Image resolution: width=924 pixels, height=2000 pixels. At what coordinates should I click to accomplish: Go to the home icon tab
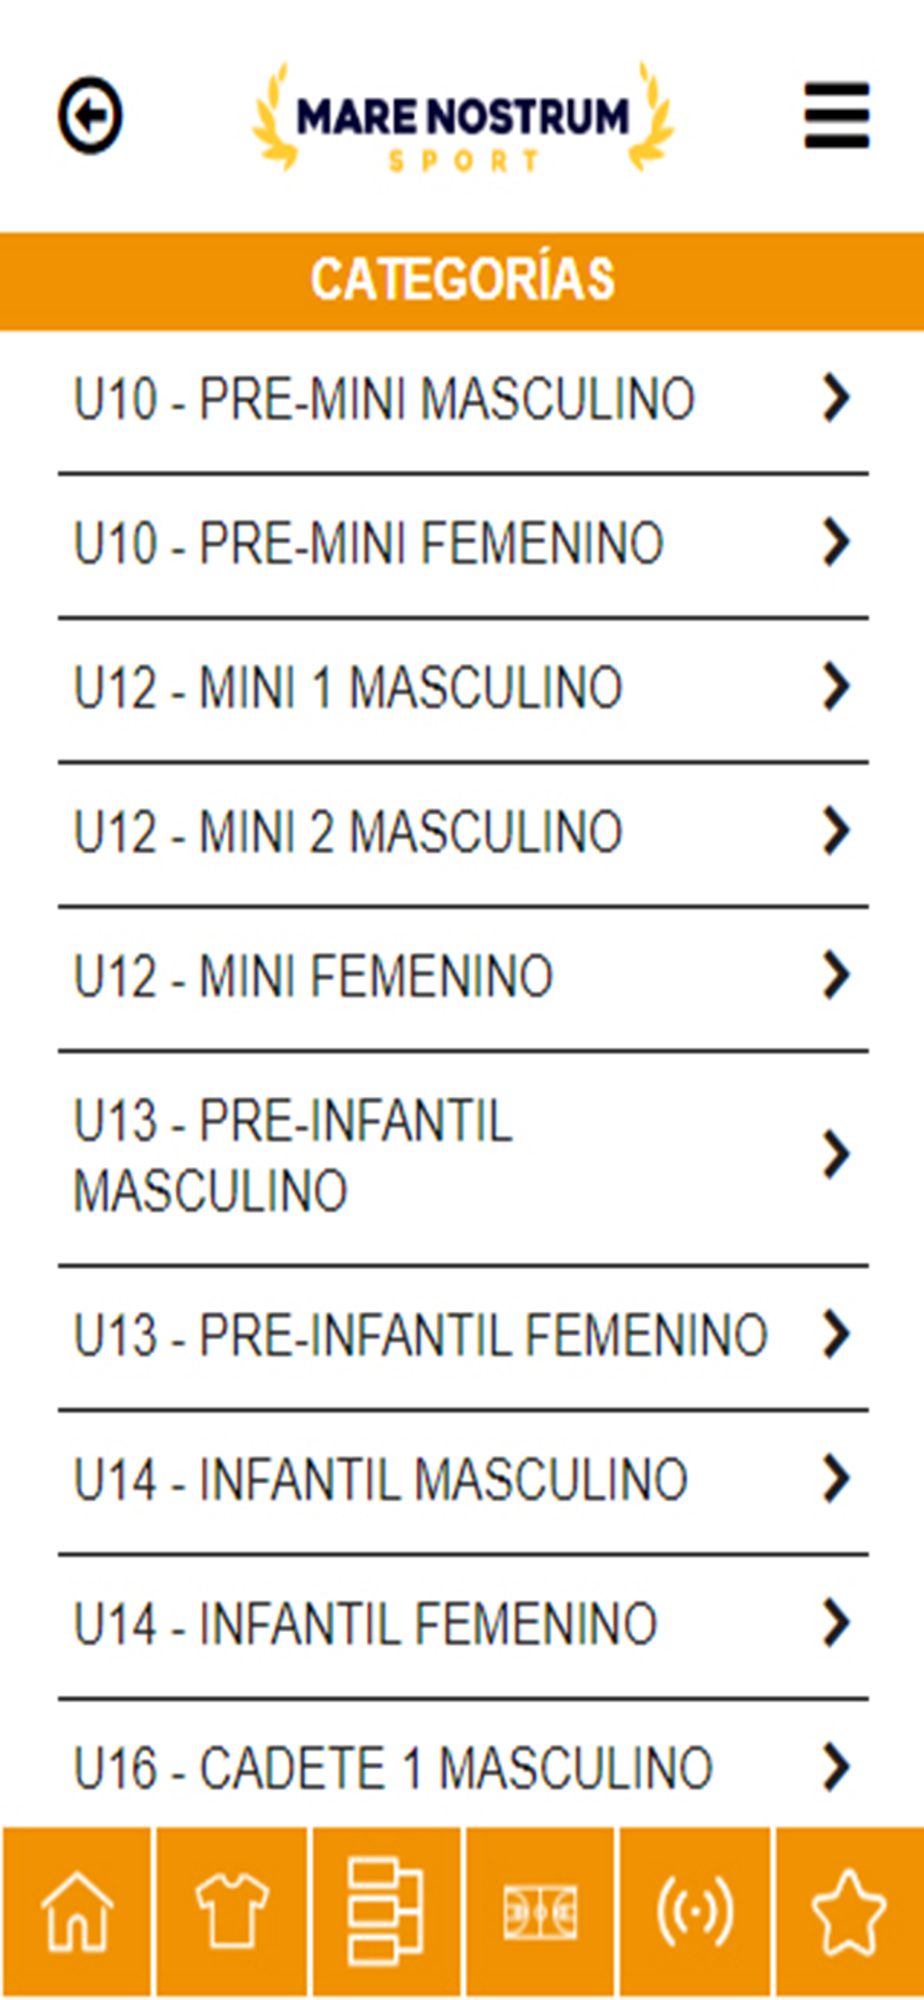[x=77, y=1912]
